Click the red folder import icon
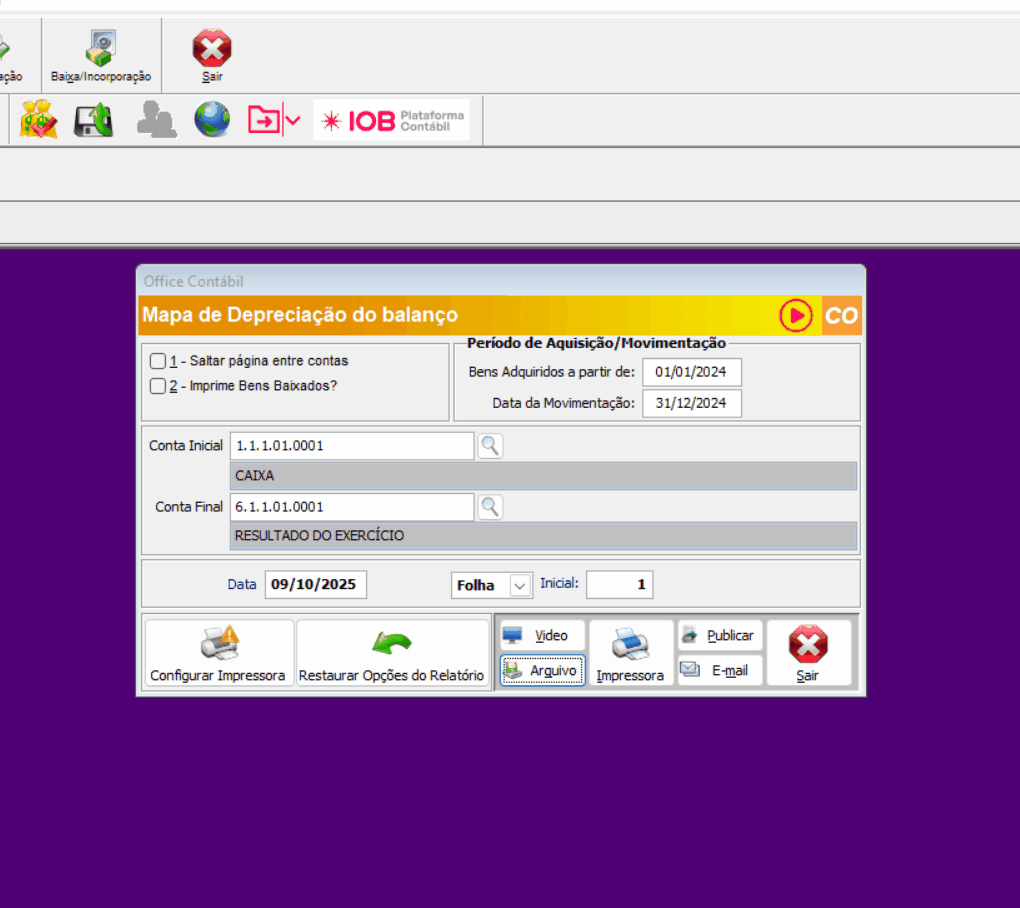Viewport: 1020px width, 908px height. tap(263, 120)
